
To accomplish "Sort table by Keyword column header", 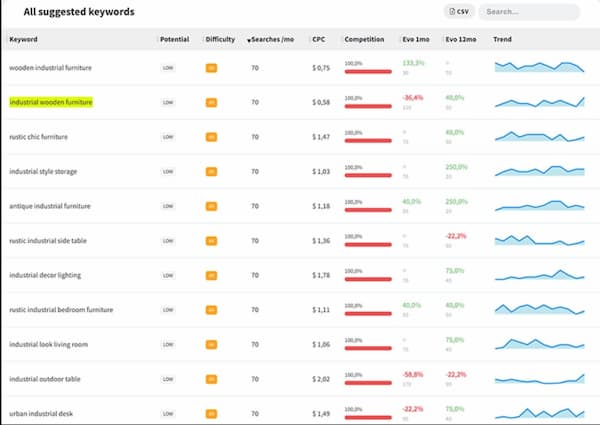I will 23,39.
